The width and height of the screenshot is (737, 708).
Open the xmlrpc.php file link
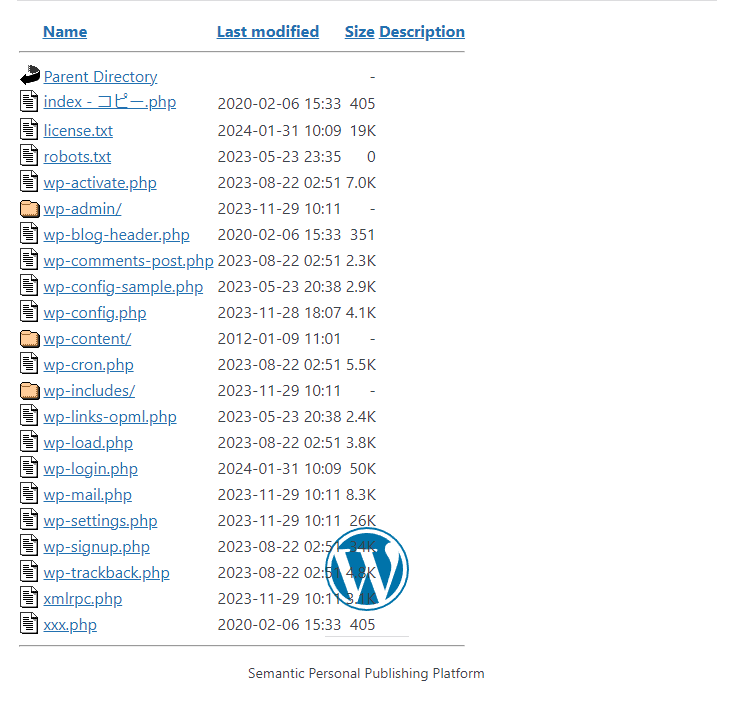click(x=83, y=599)
